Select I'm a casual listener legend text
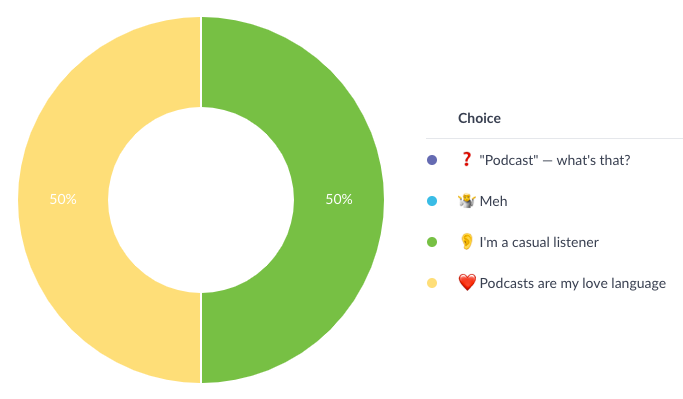Viewport: 683px width, 399px height. pyautogui.click(x=539, y=242)
